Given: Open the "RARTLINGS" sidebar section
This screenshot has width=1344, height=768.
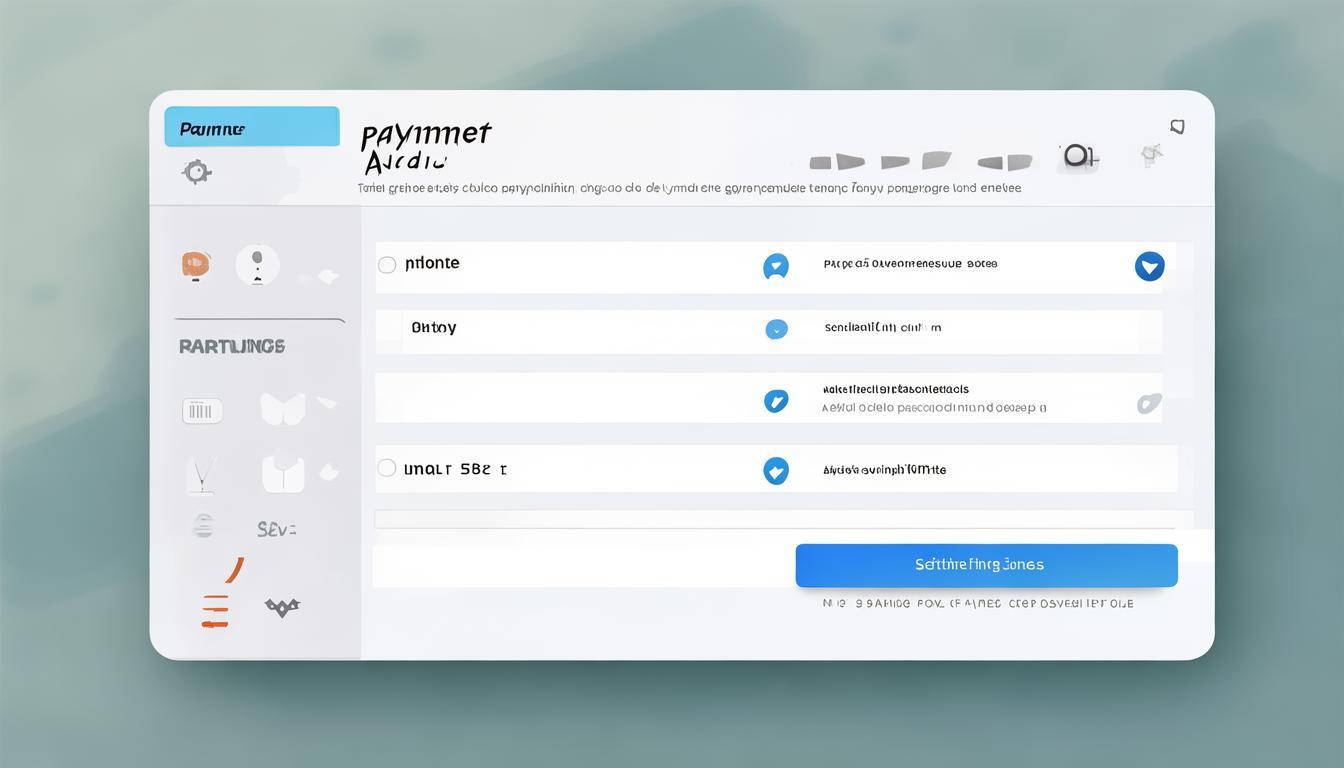Looking at the screenshot, I should coord(232,346).
